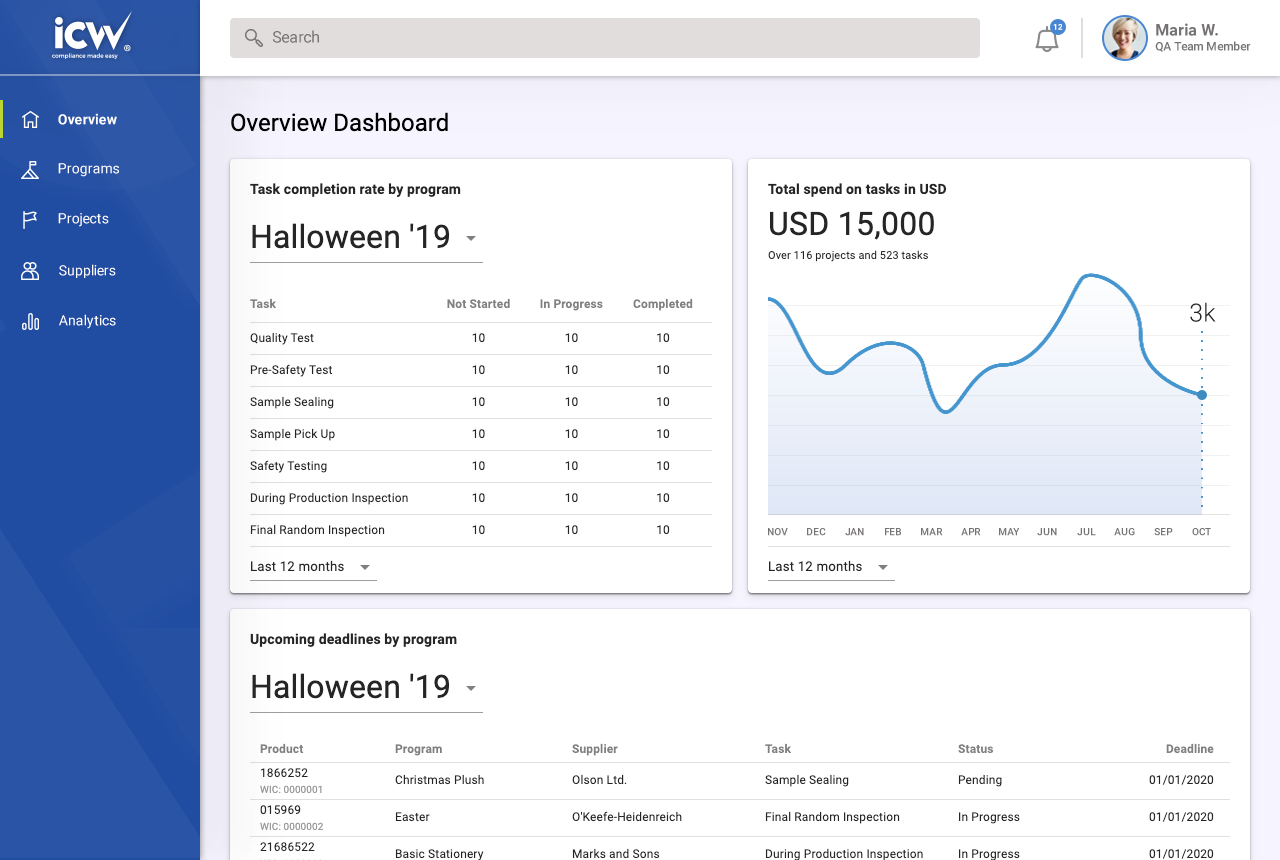Click the Programs icon in sidebar

click(31, 169)
